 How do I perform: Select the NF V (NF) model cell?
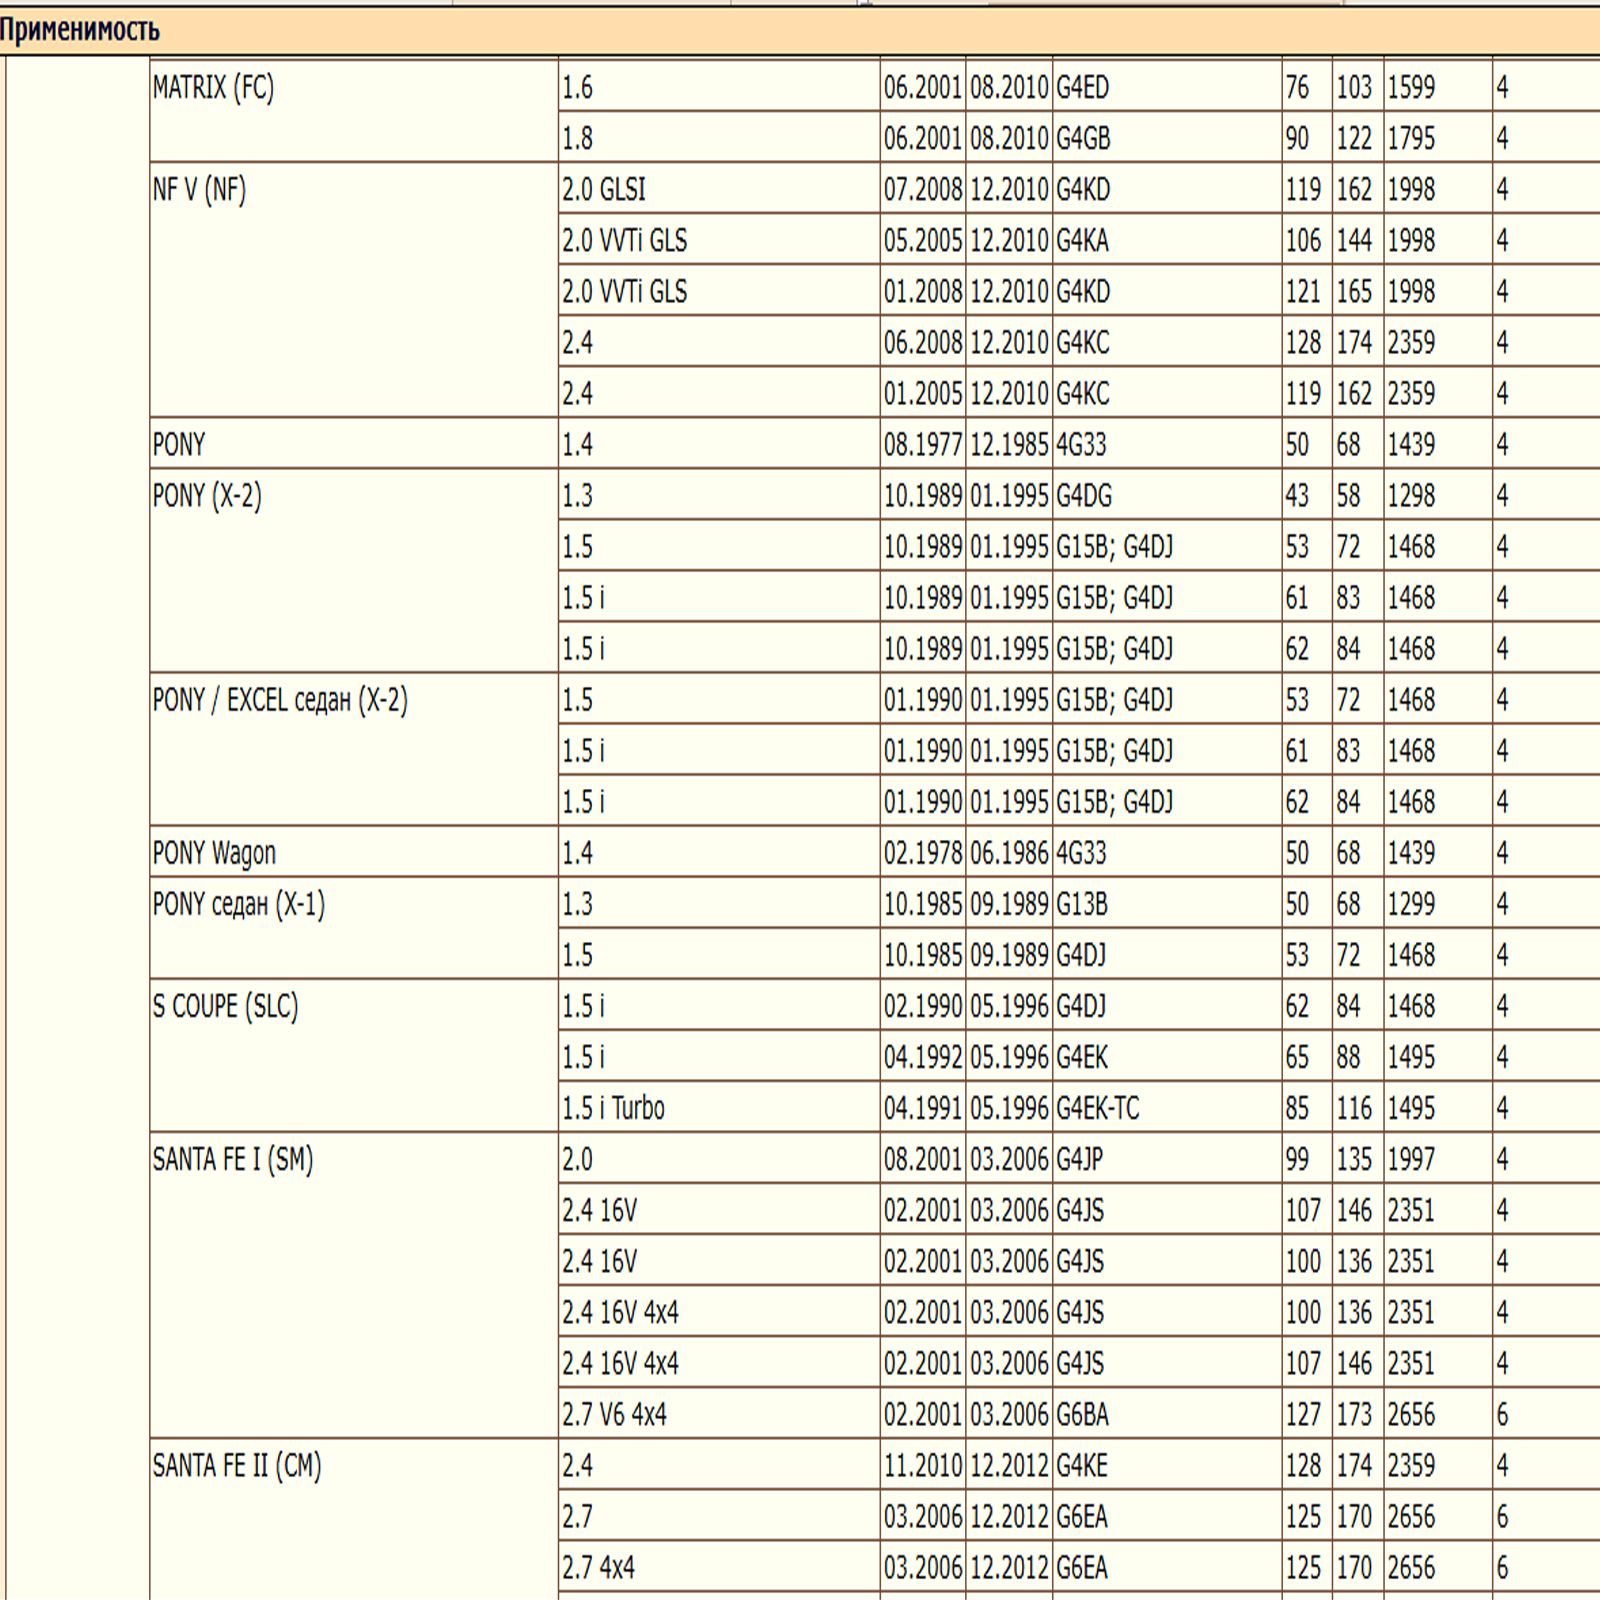(x=199, y=190)
